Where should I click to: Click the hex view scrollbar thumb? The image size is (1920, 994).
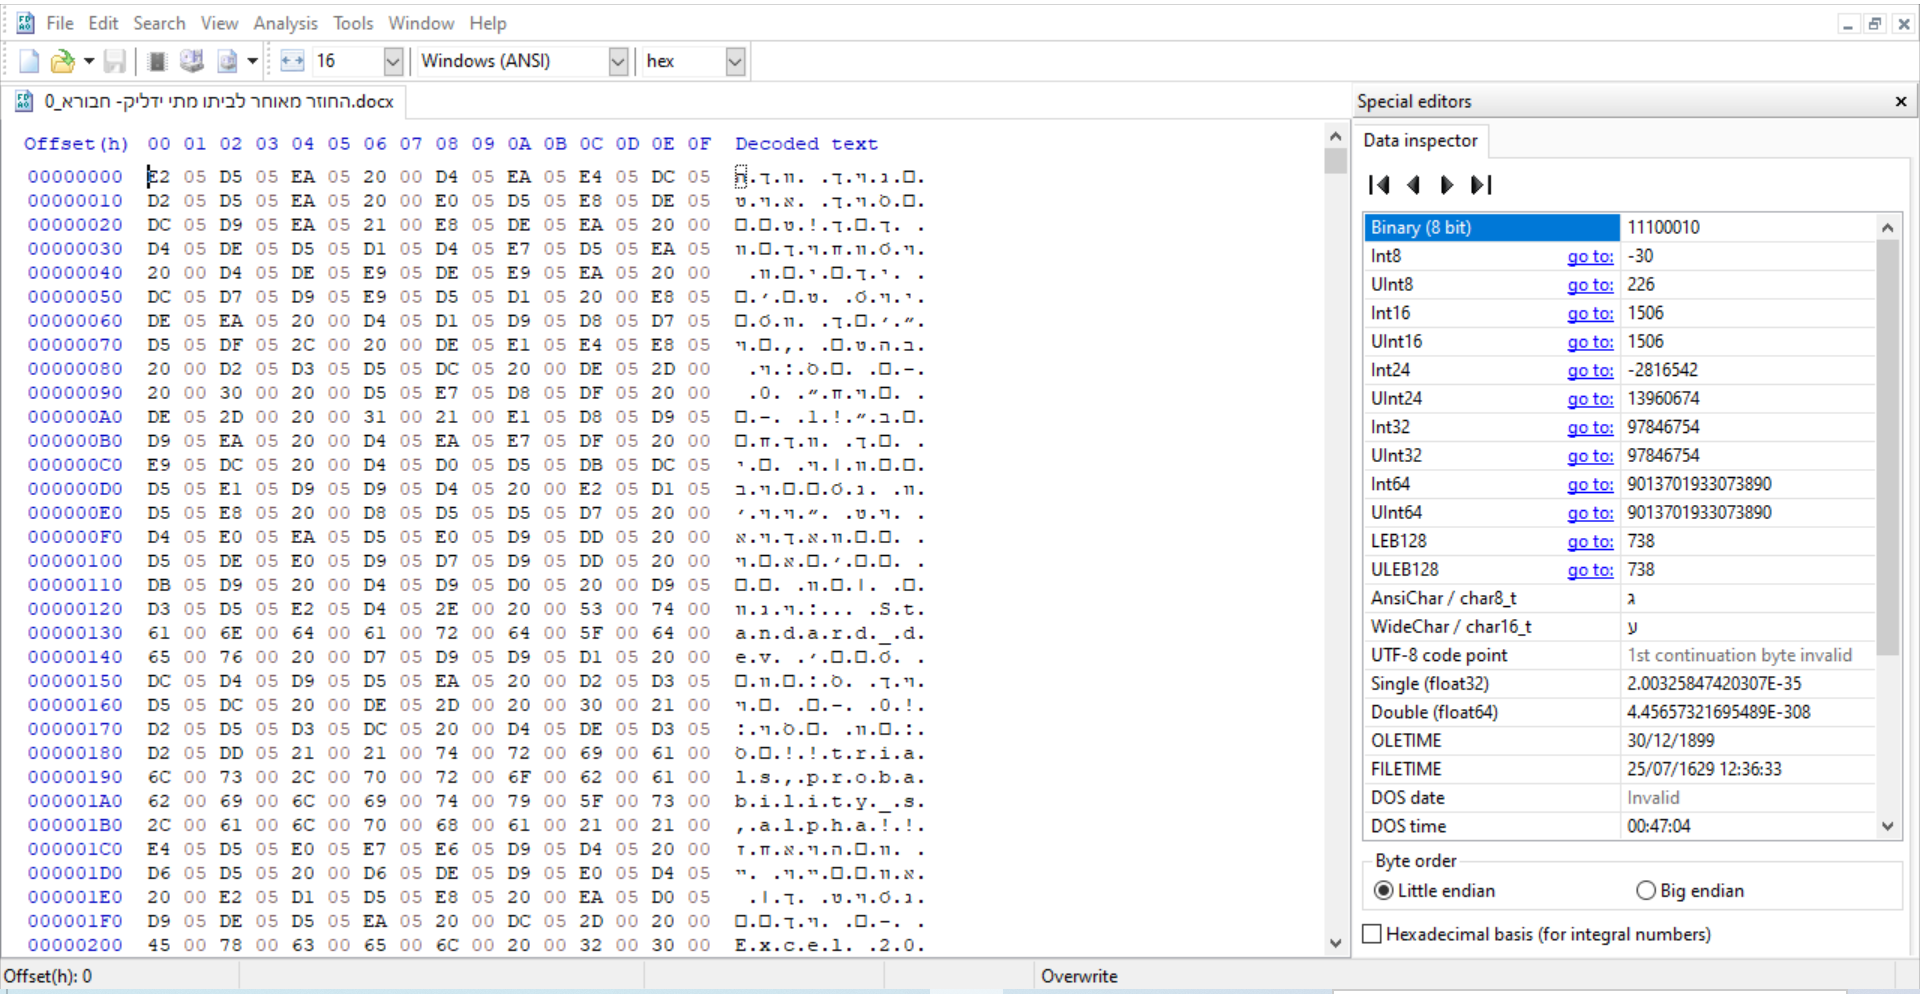click(x=1336, y=161)
